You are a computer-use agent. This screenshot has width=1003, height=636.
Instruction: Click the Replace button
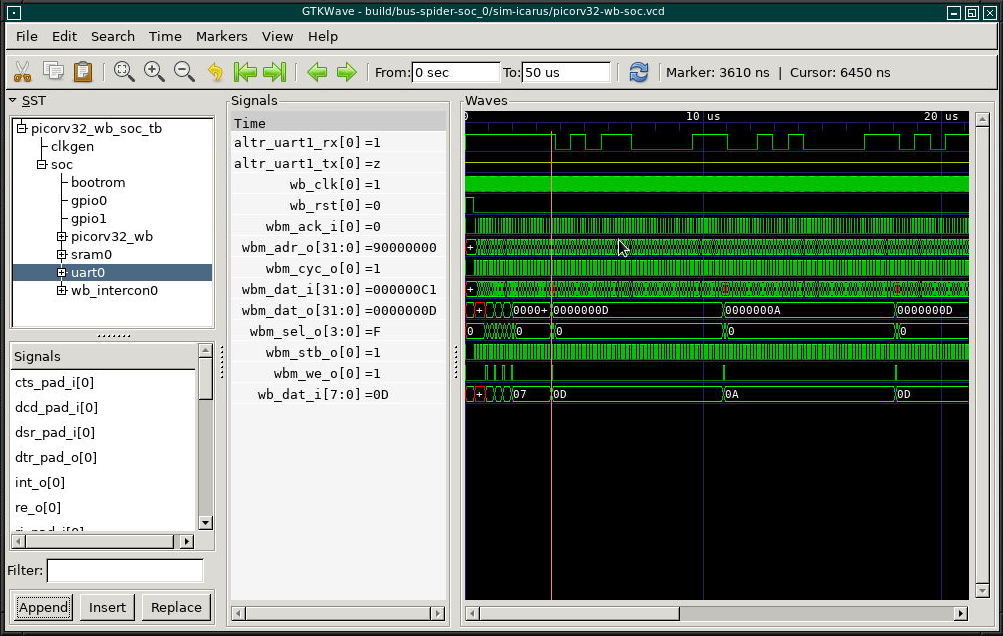176,607
